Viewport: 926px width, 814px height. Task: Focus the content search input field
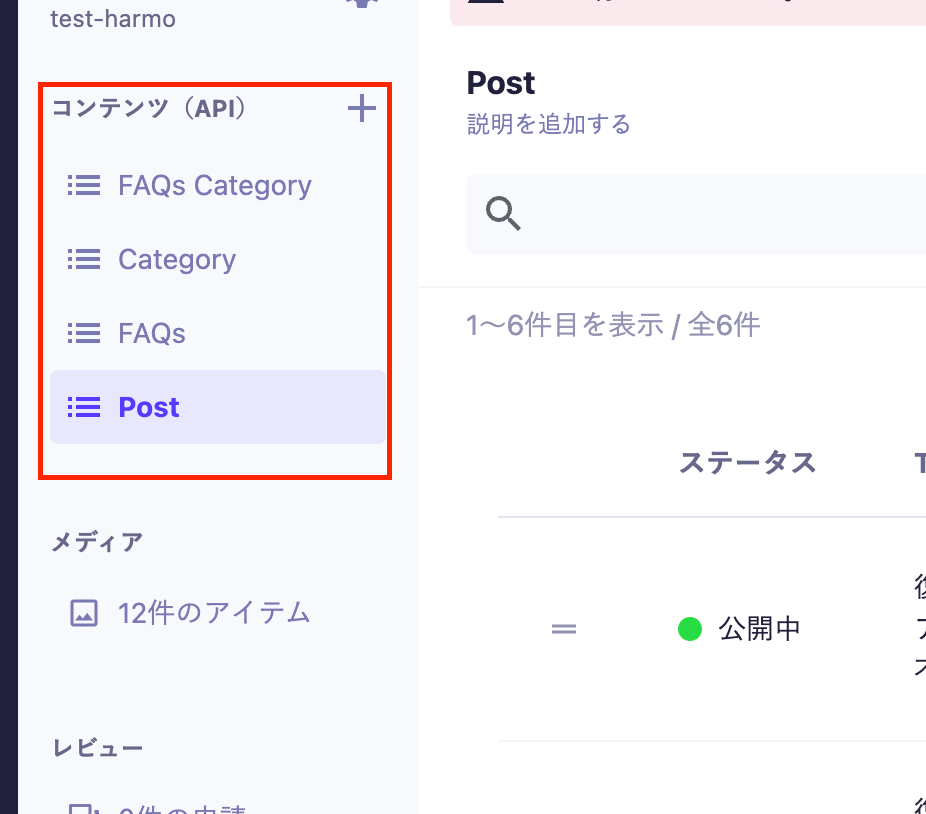tap(720, 213)
